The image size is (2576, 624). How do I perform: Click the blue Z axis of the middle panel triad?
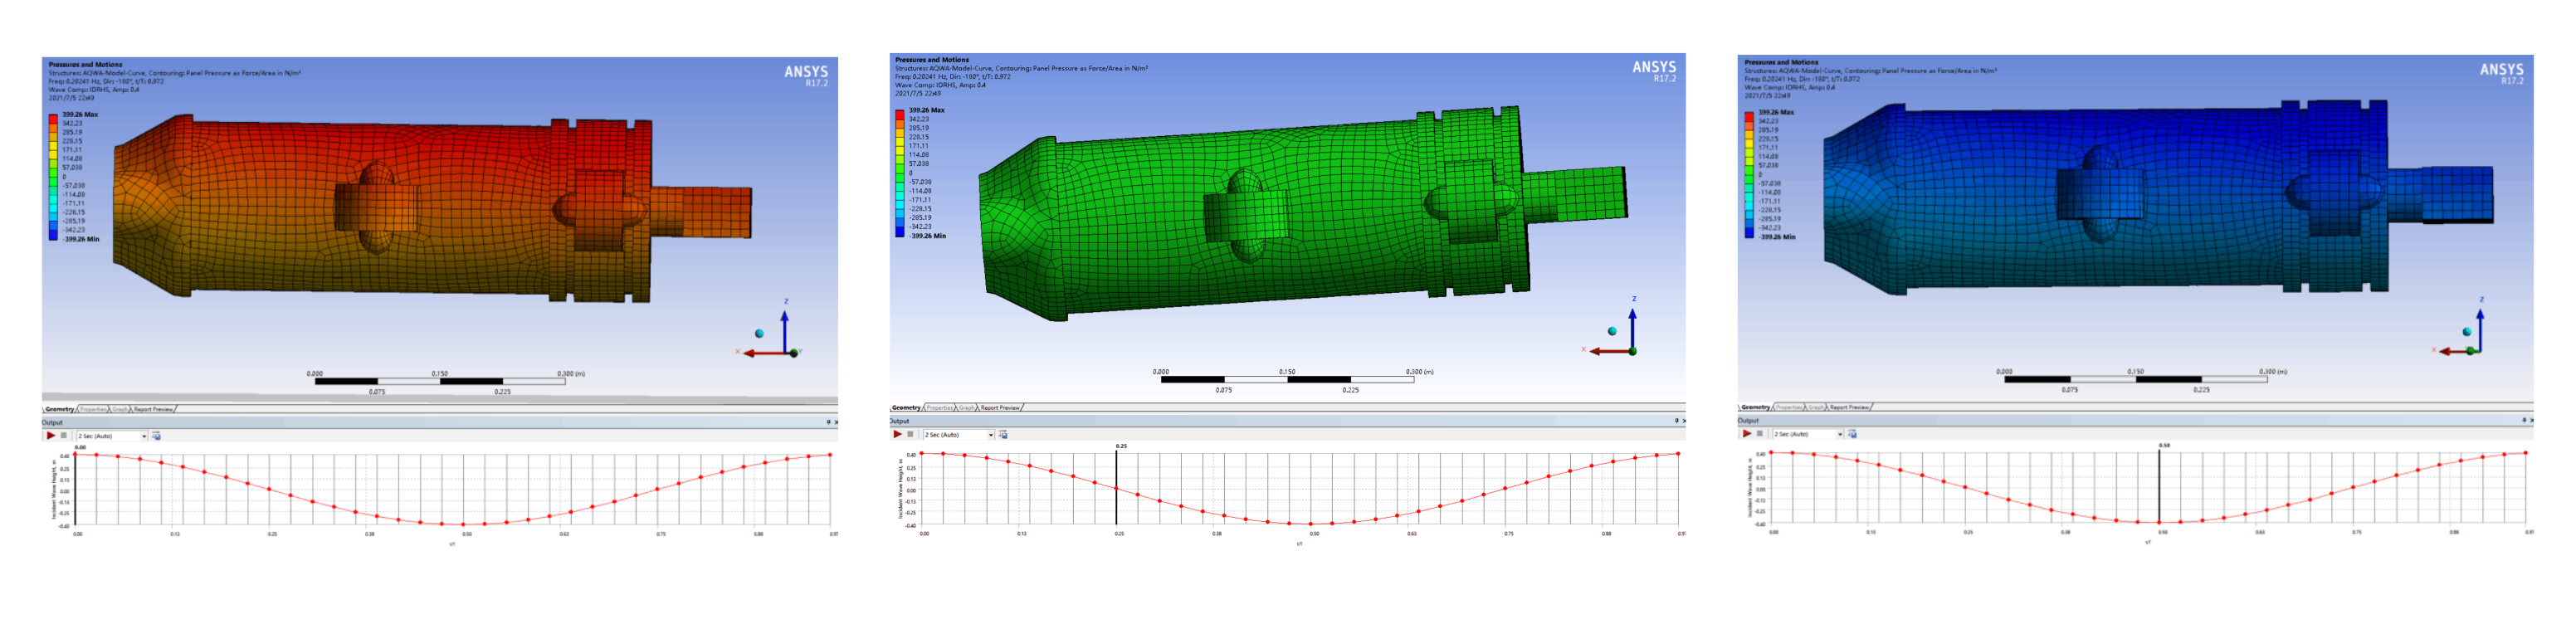click(1632, 326)
